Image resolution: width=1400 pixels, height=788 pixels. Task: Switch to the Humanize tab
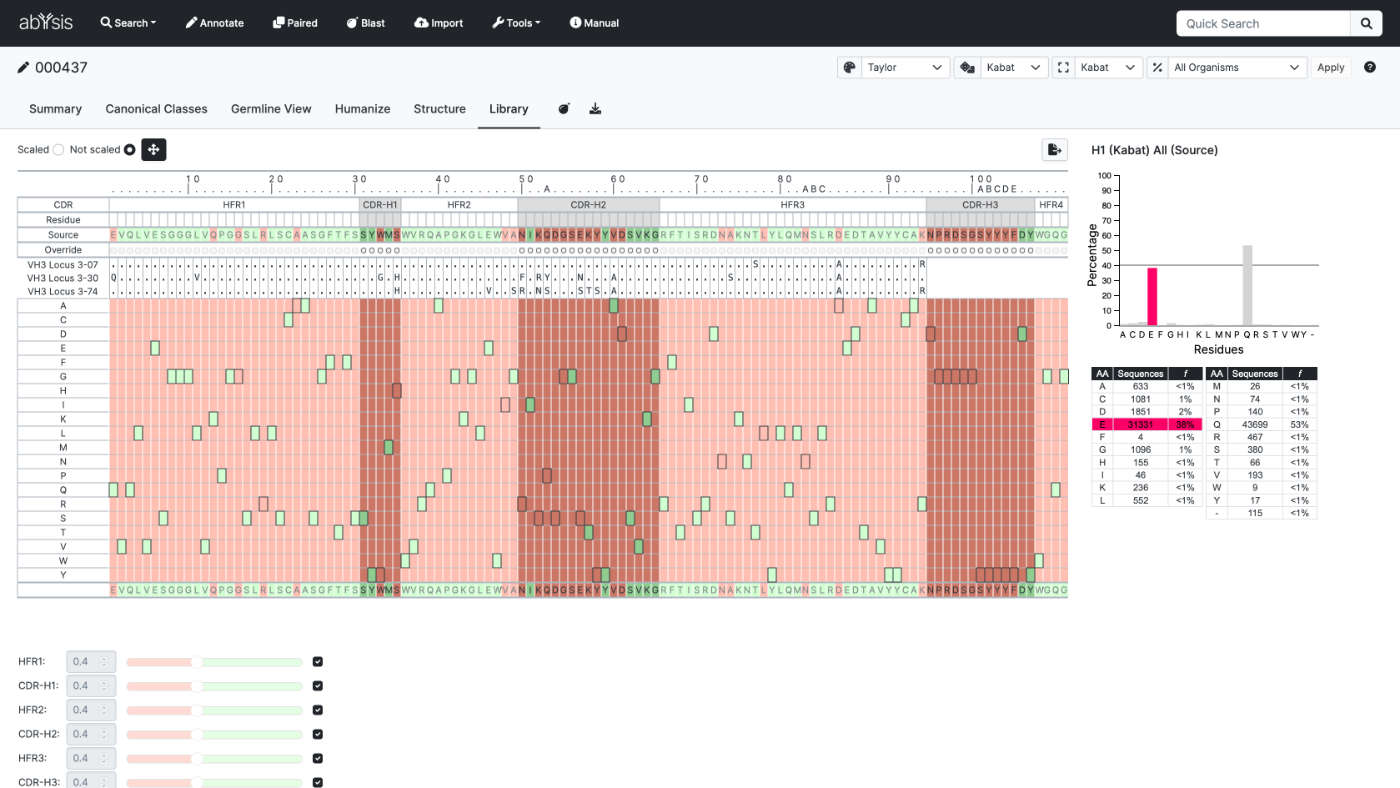362,109
